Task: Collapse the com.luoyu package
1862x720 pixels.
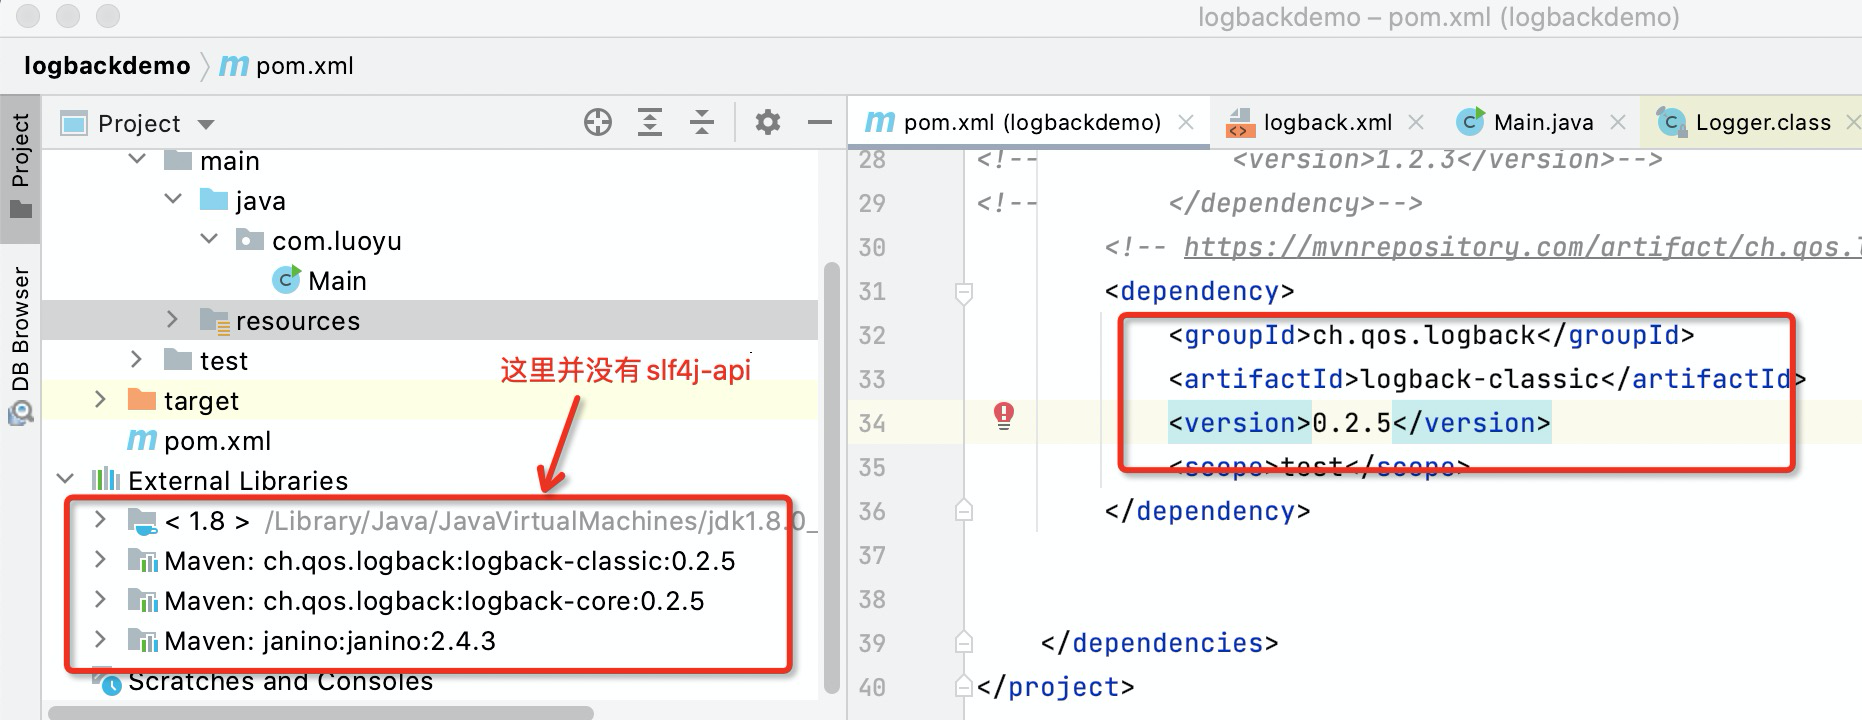Action: pyautogui.click(x=209, y=240)
